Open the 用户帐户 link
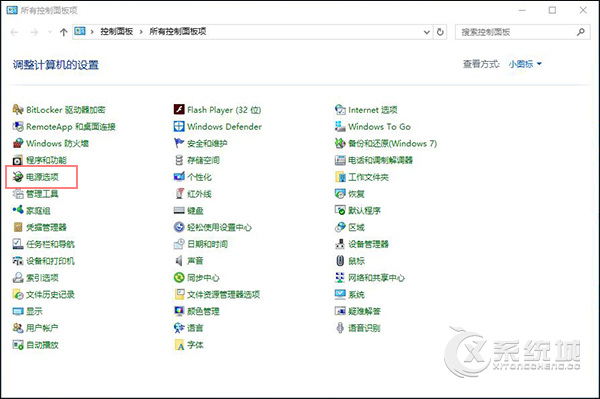 tap(42, 328)
